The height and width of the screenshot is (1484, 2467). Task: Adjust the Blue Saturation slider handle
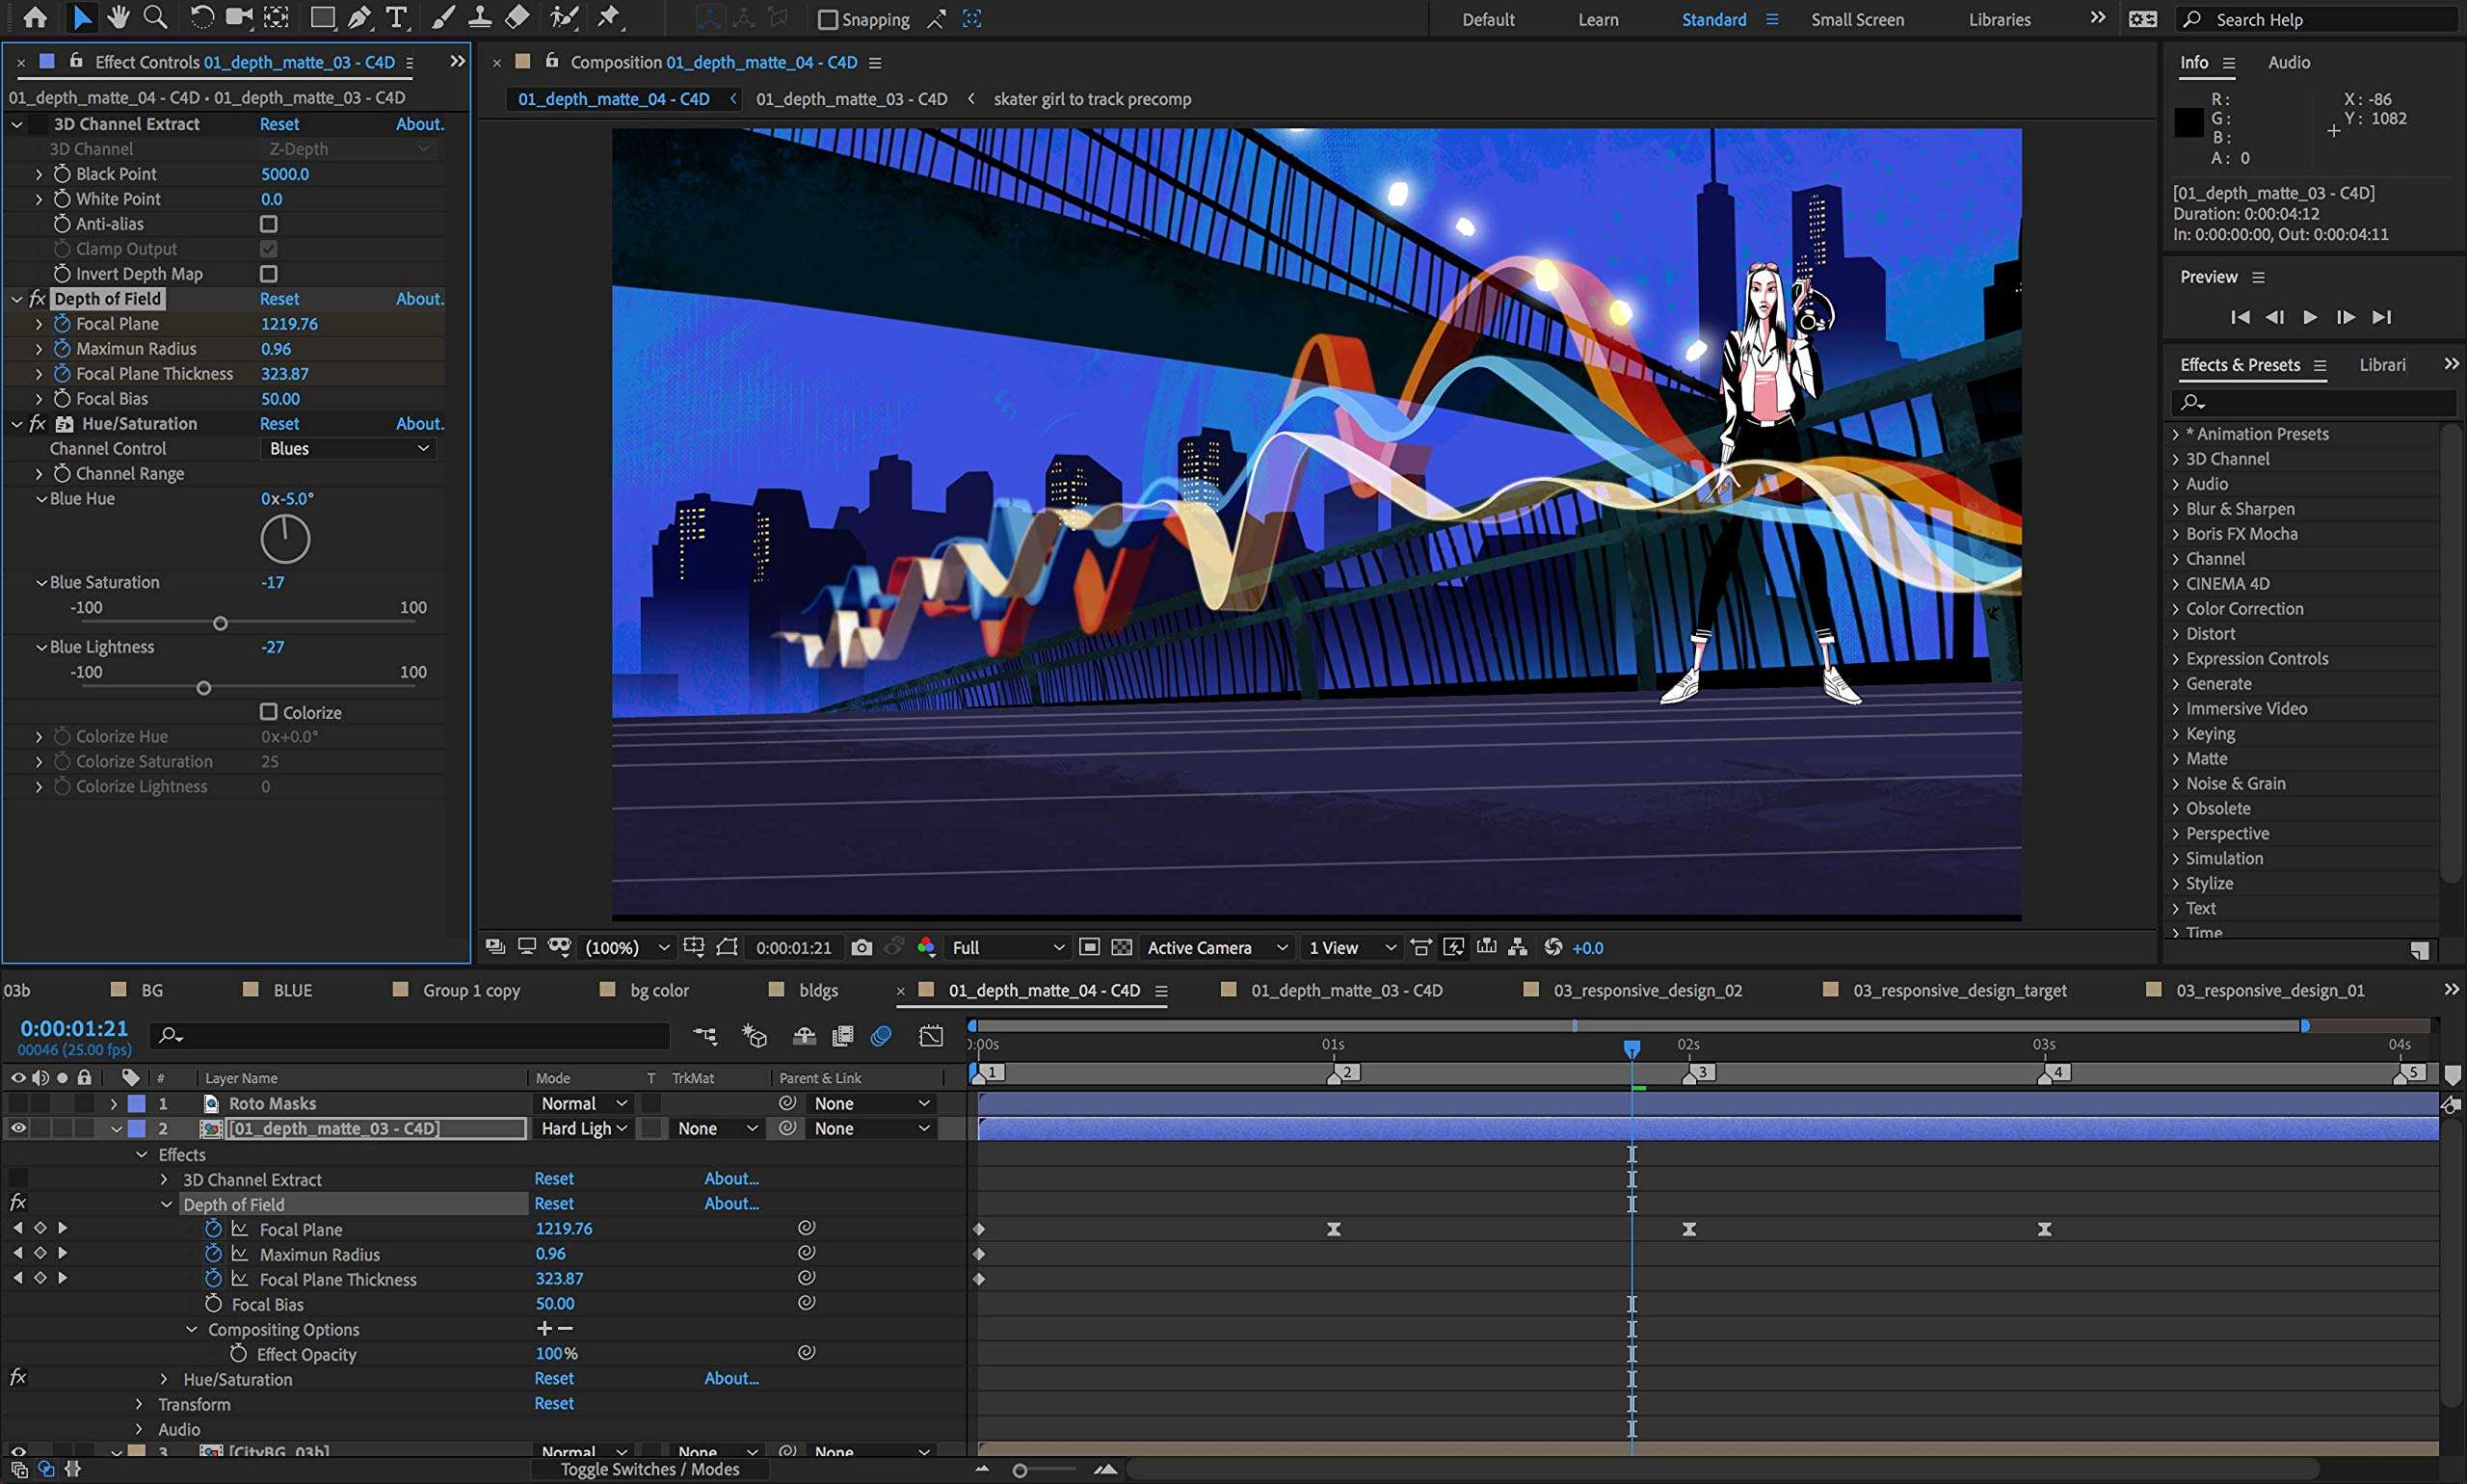pyautogui.click(x=220, y=623)
